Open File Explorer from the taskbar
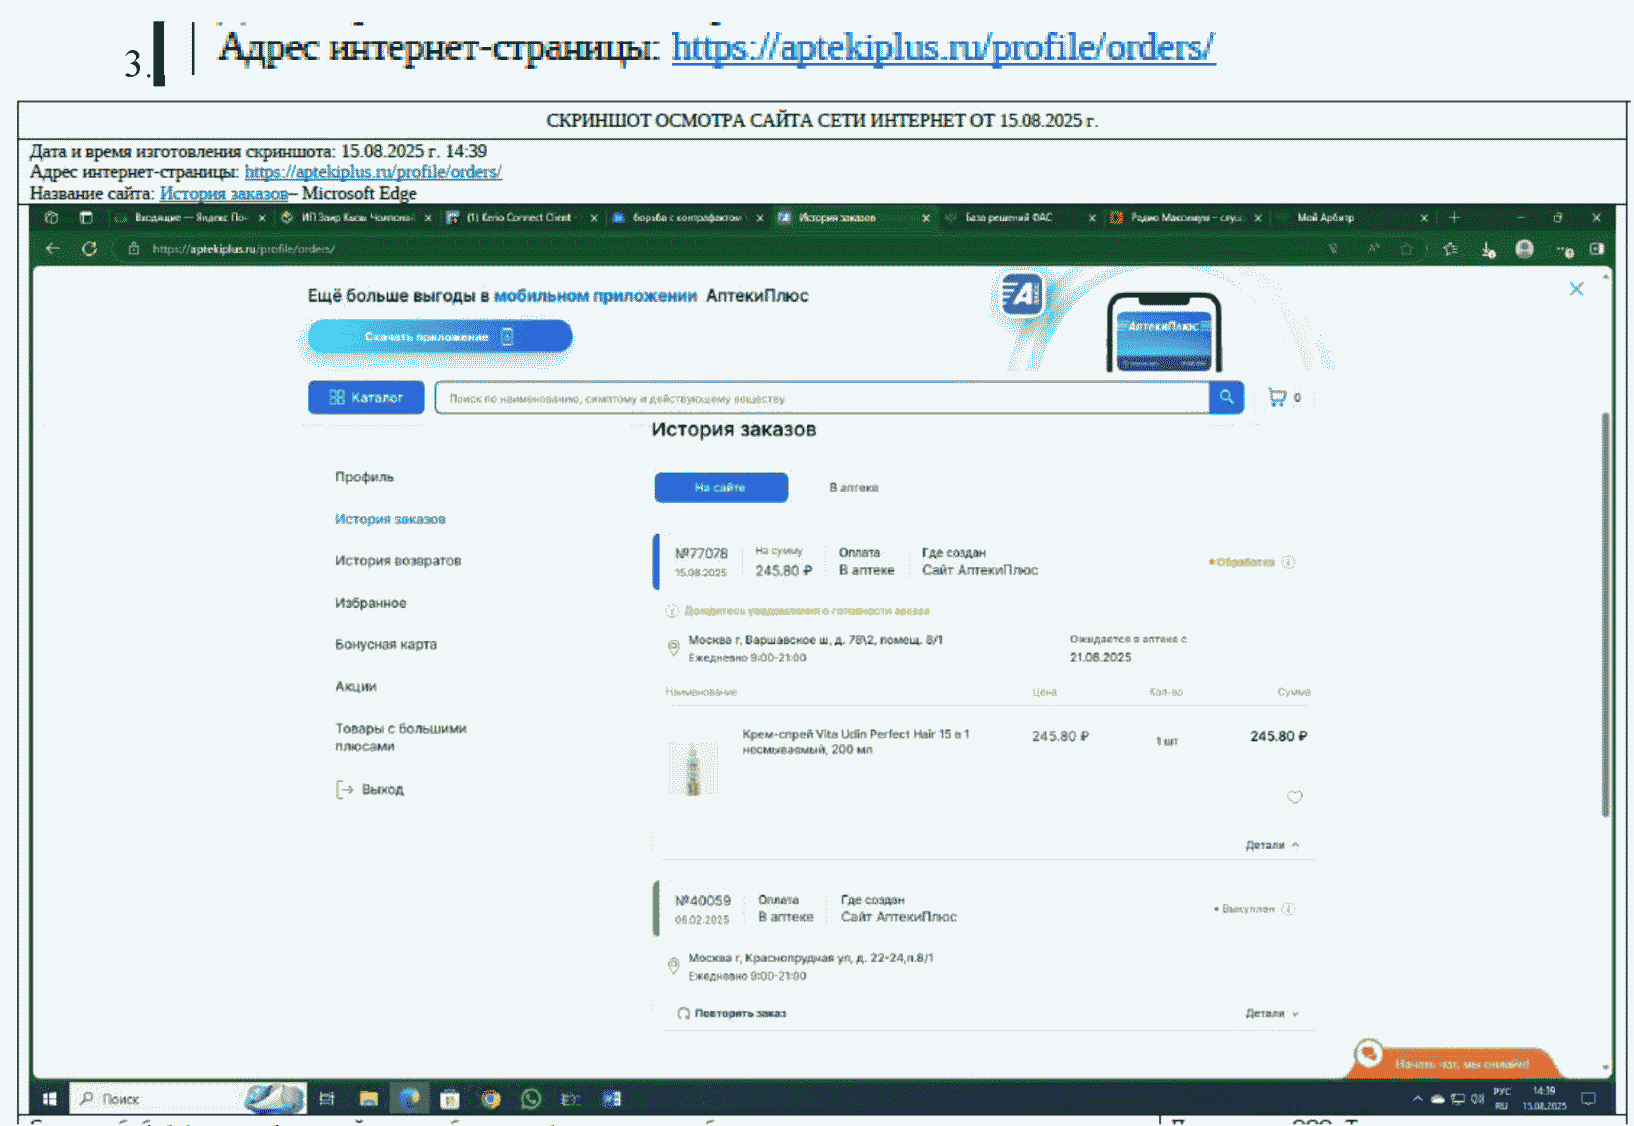This screenshot has width=1634, height=1126. point(369,1099)
